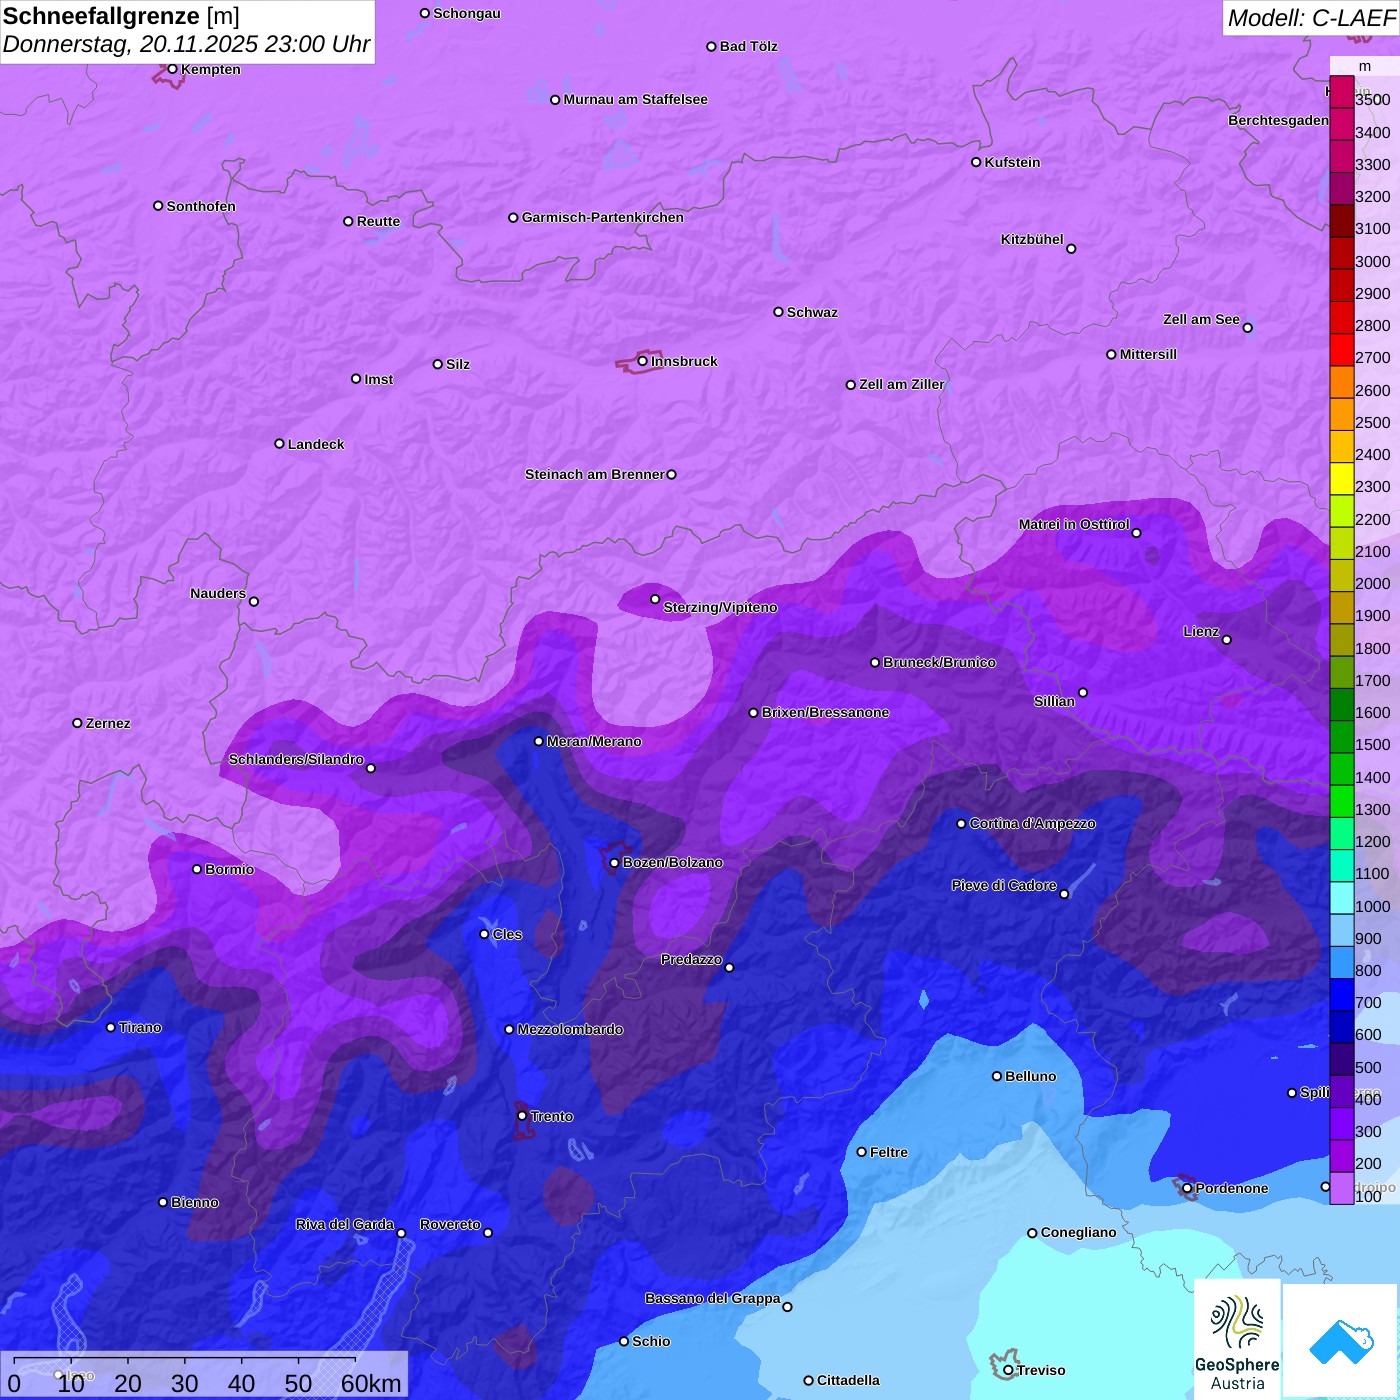Click the Kempten city marker dot

(x=172, y=69)
